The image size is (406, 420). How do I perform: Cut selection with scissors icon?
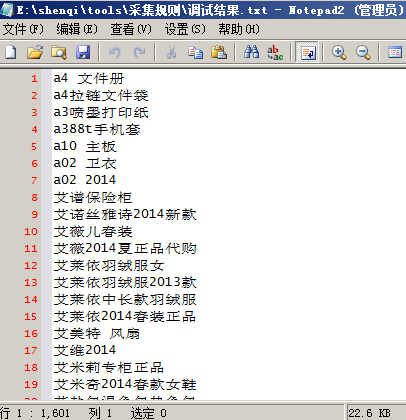[171, 52]
